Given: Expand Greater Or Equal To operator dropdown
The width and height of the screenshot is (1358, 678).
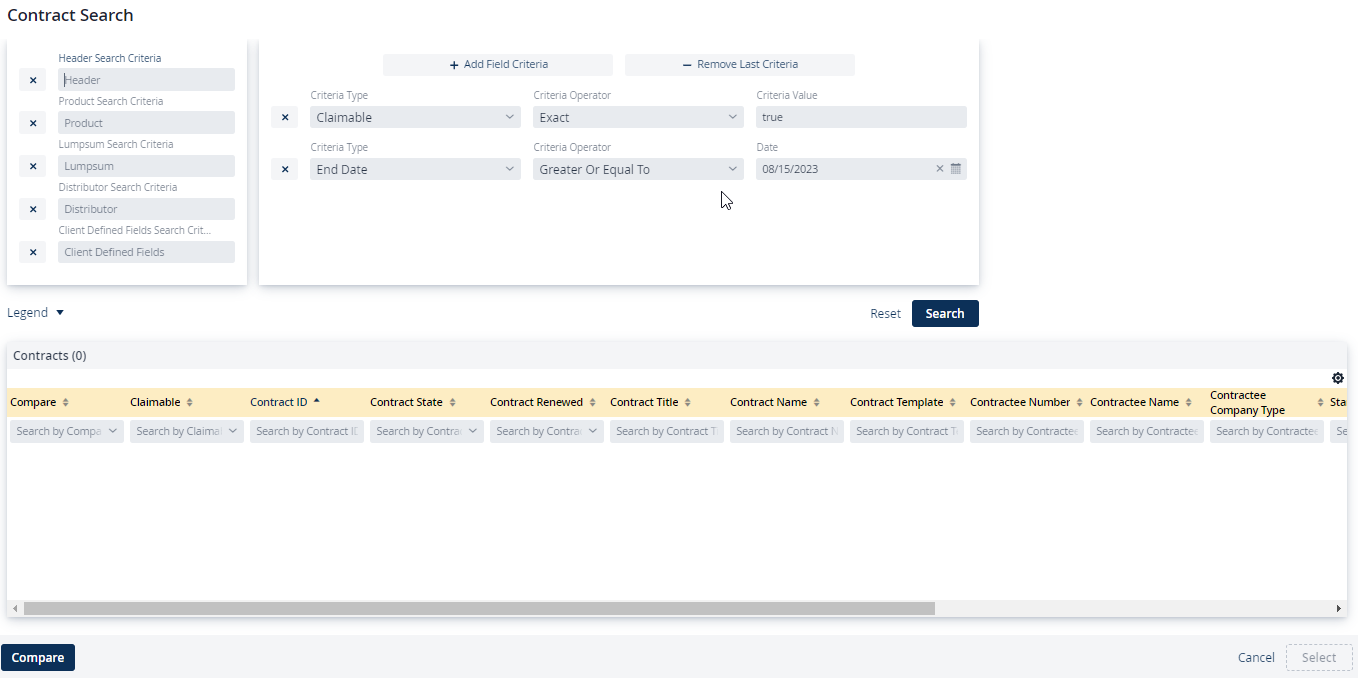Looking at the screenshot, I should point(637,169).
